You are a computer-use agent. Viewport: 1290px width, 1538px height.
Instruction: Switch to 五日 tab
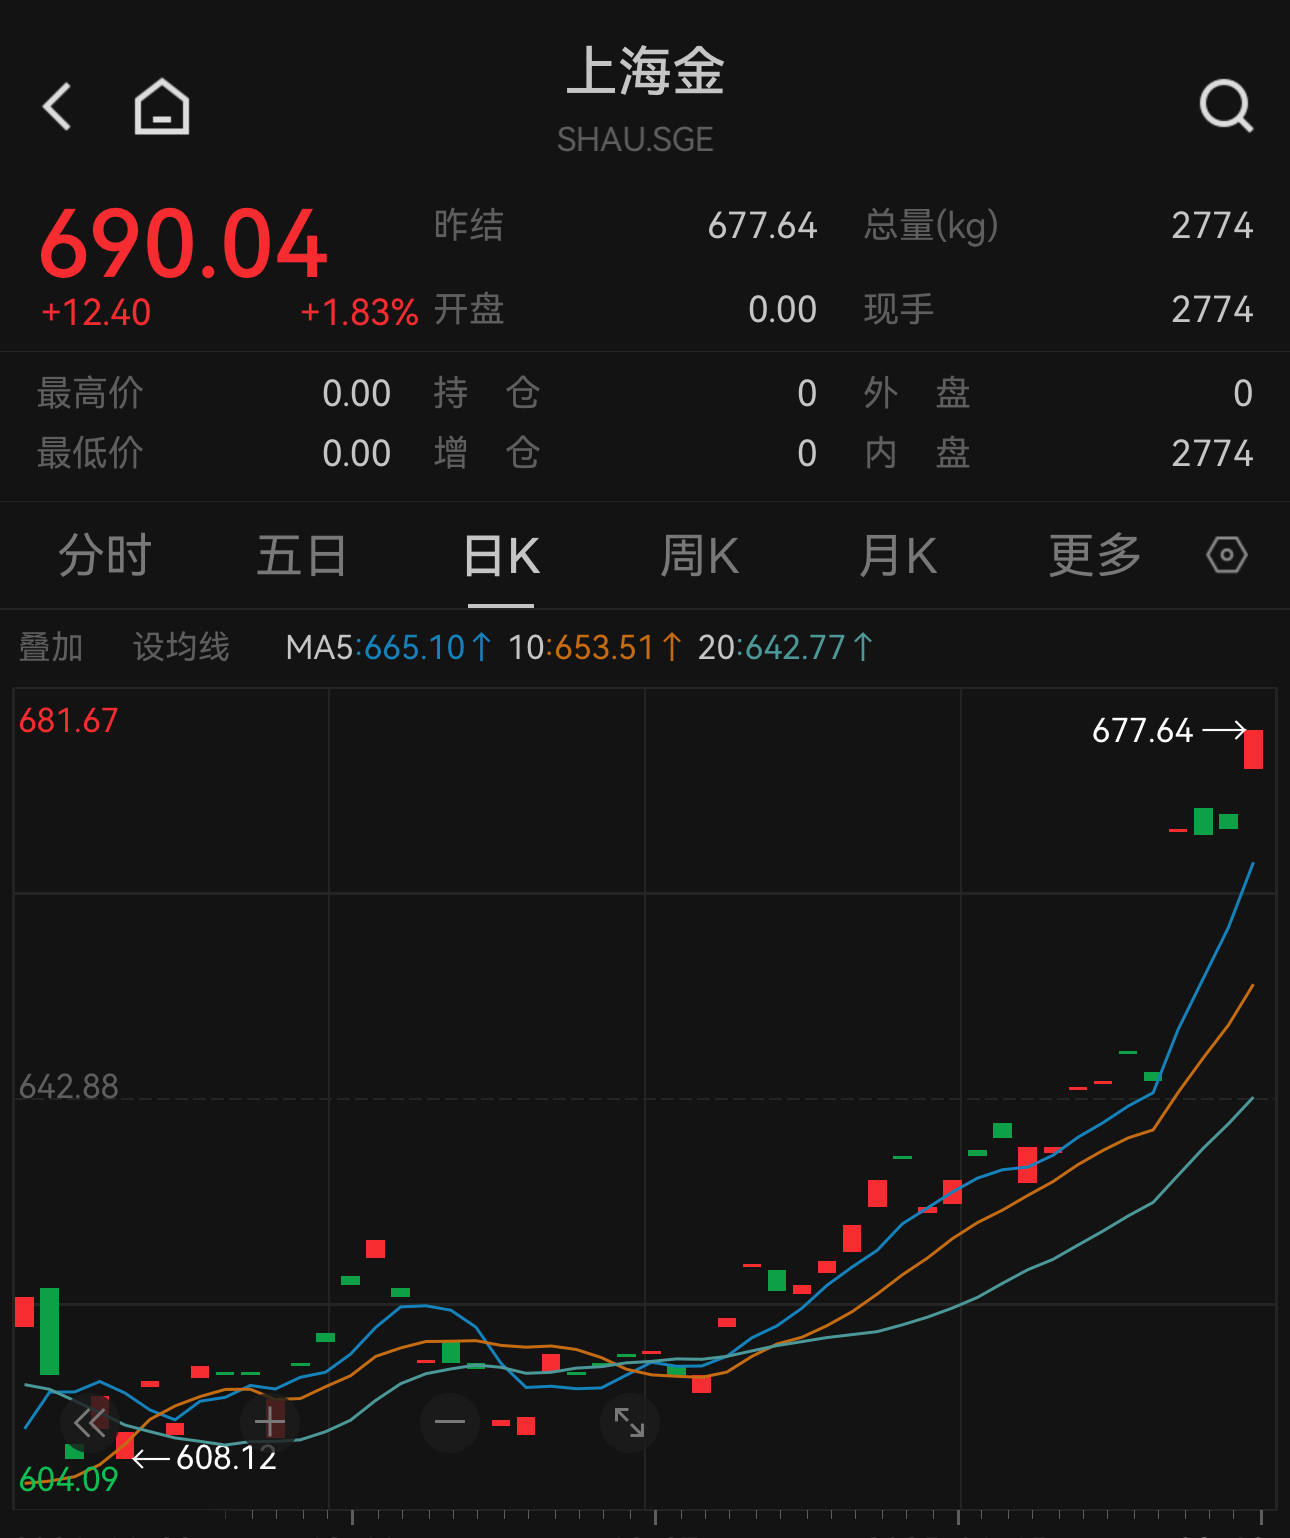301,556
